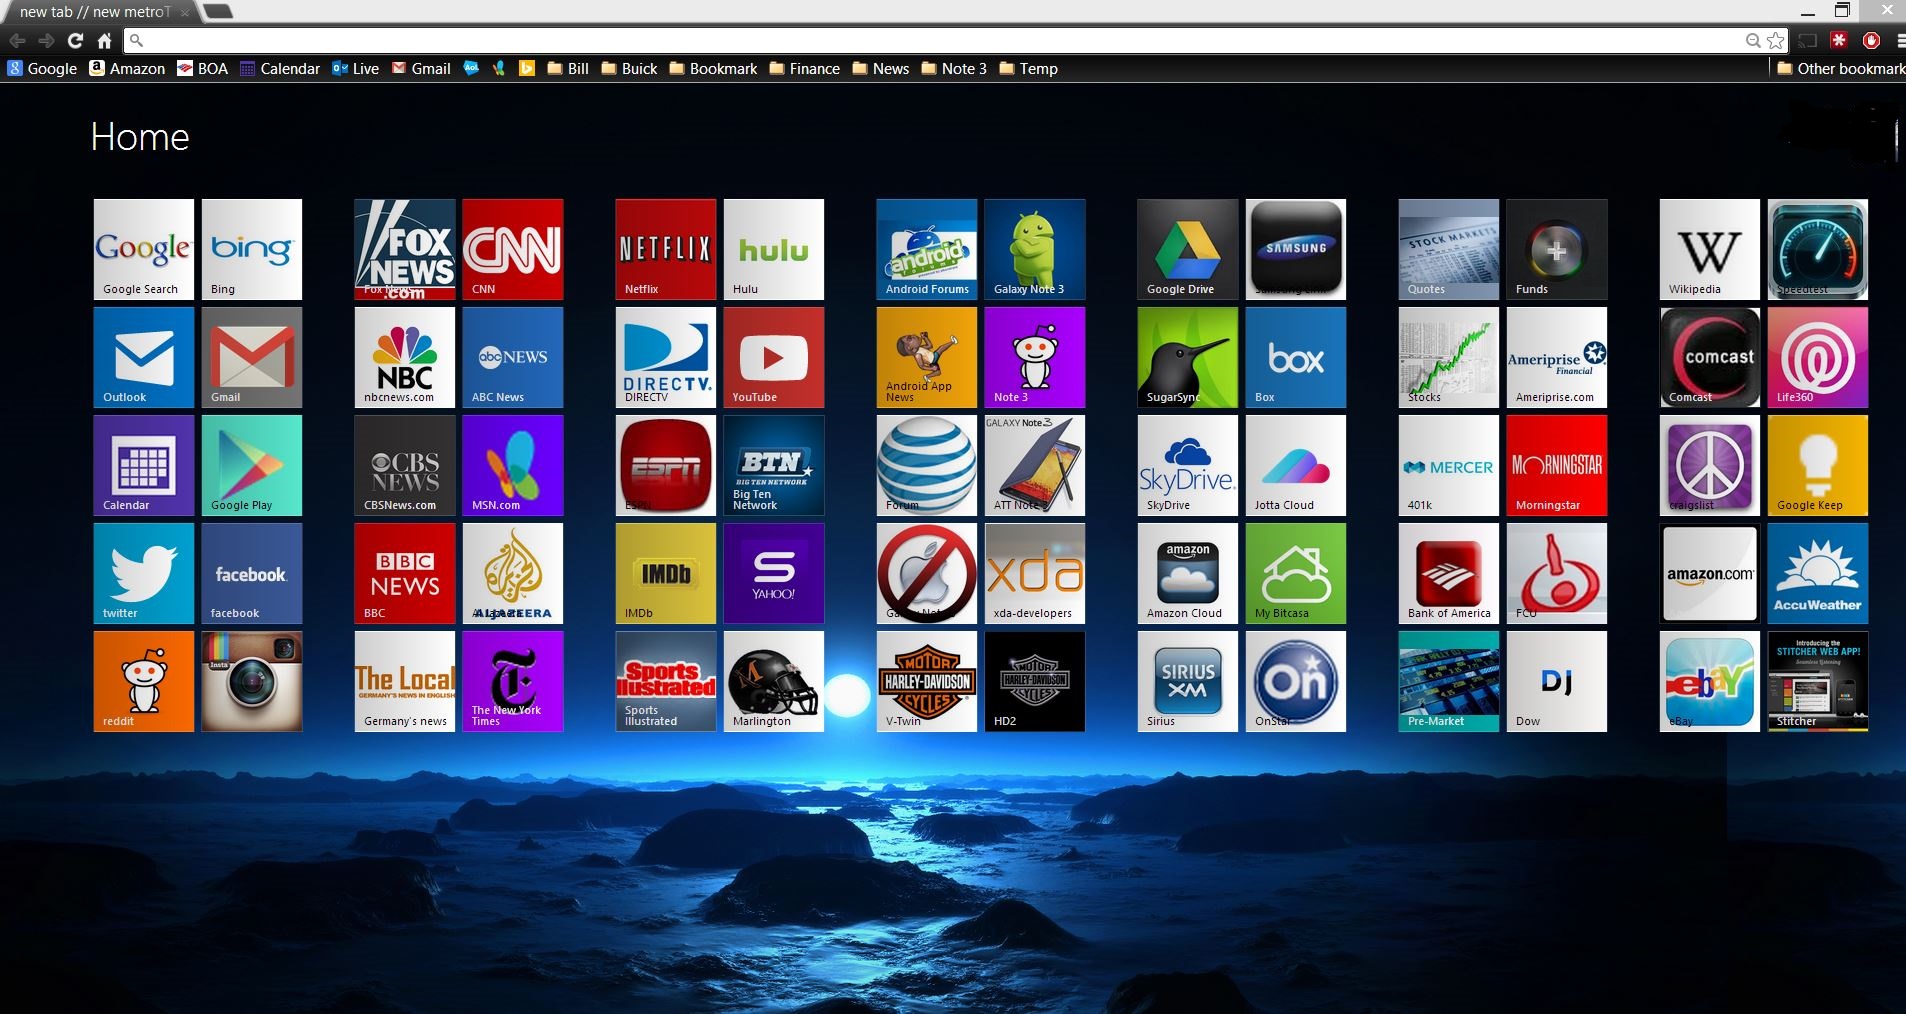Expand the Buick bookmarks folder
This screenshot has height=1014, width=1906.
pos(629,68)
